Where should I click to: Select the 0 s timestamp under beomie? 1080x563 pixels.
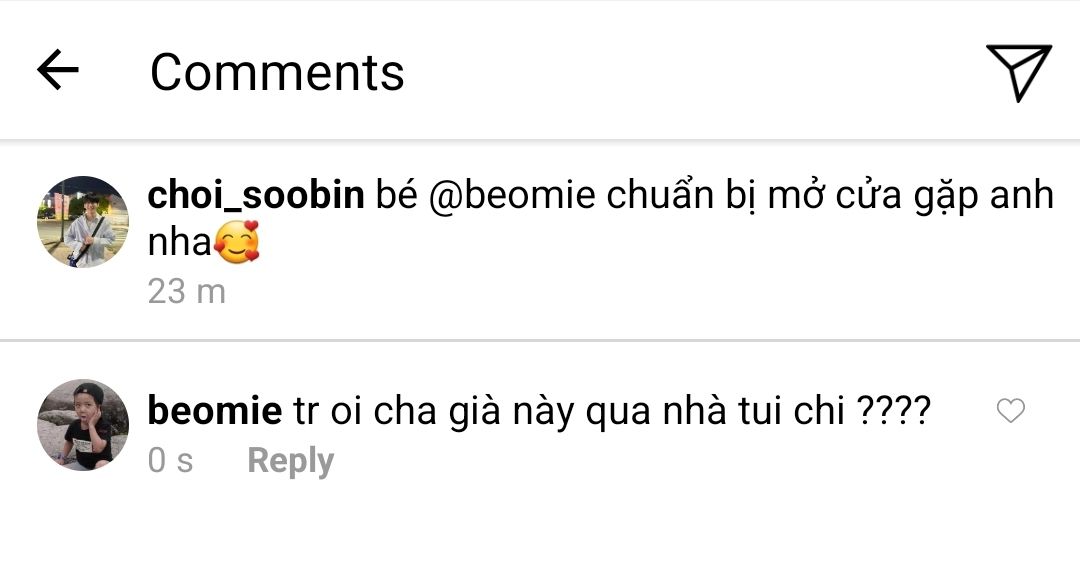(170, 461)
